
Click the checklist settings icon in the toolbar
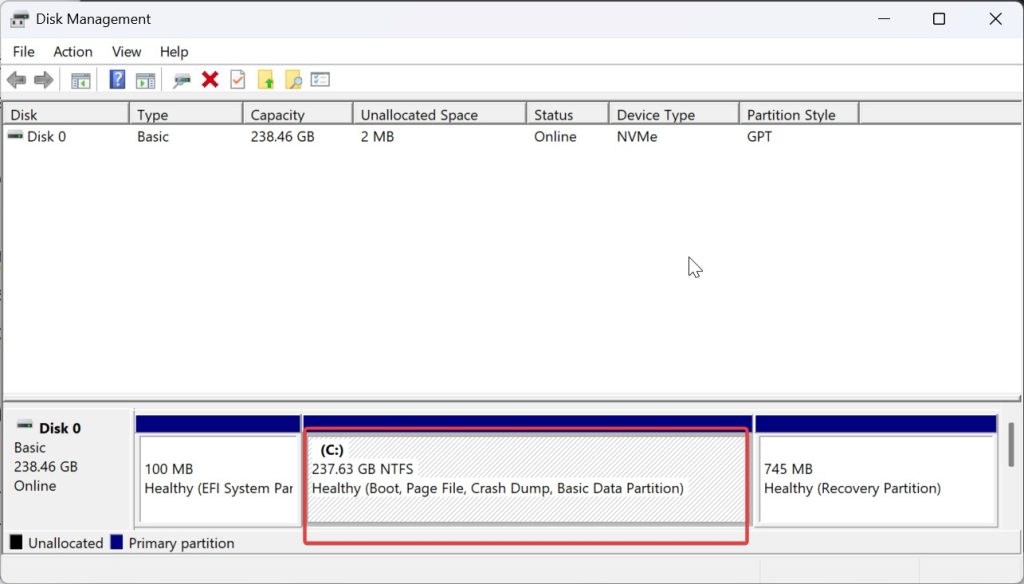pyautogui.click(x=320, y=80)
